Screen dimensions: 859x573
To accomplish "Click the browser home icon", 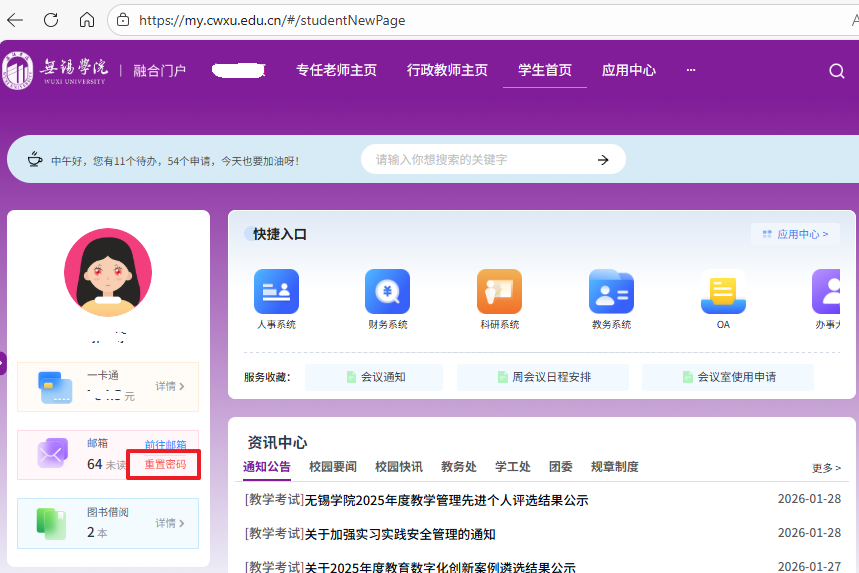I will [87, 20].
